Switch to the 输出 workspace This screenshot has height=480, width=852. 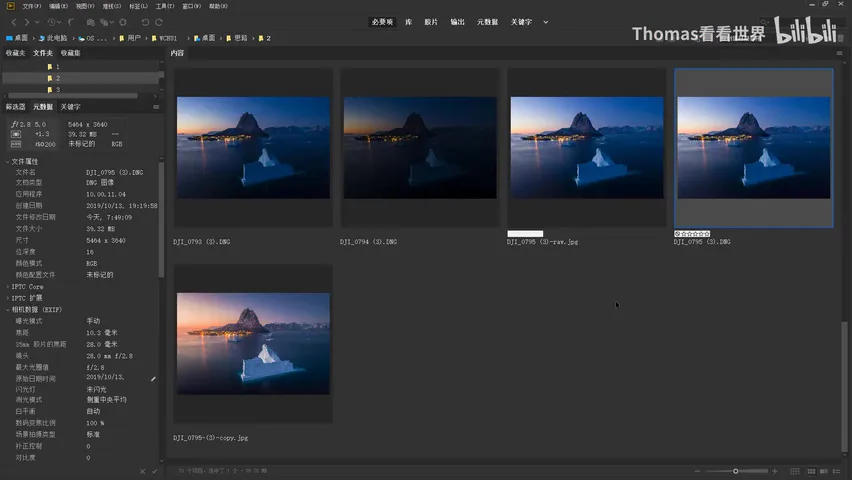click(x=458, y=22)
